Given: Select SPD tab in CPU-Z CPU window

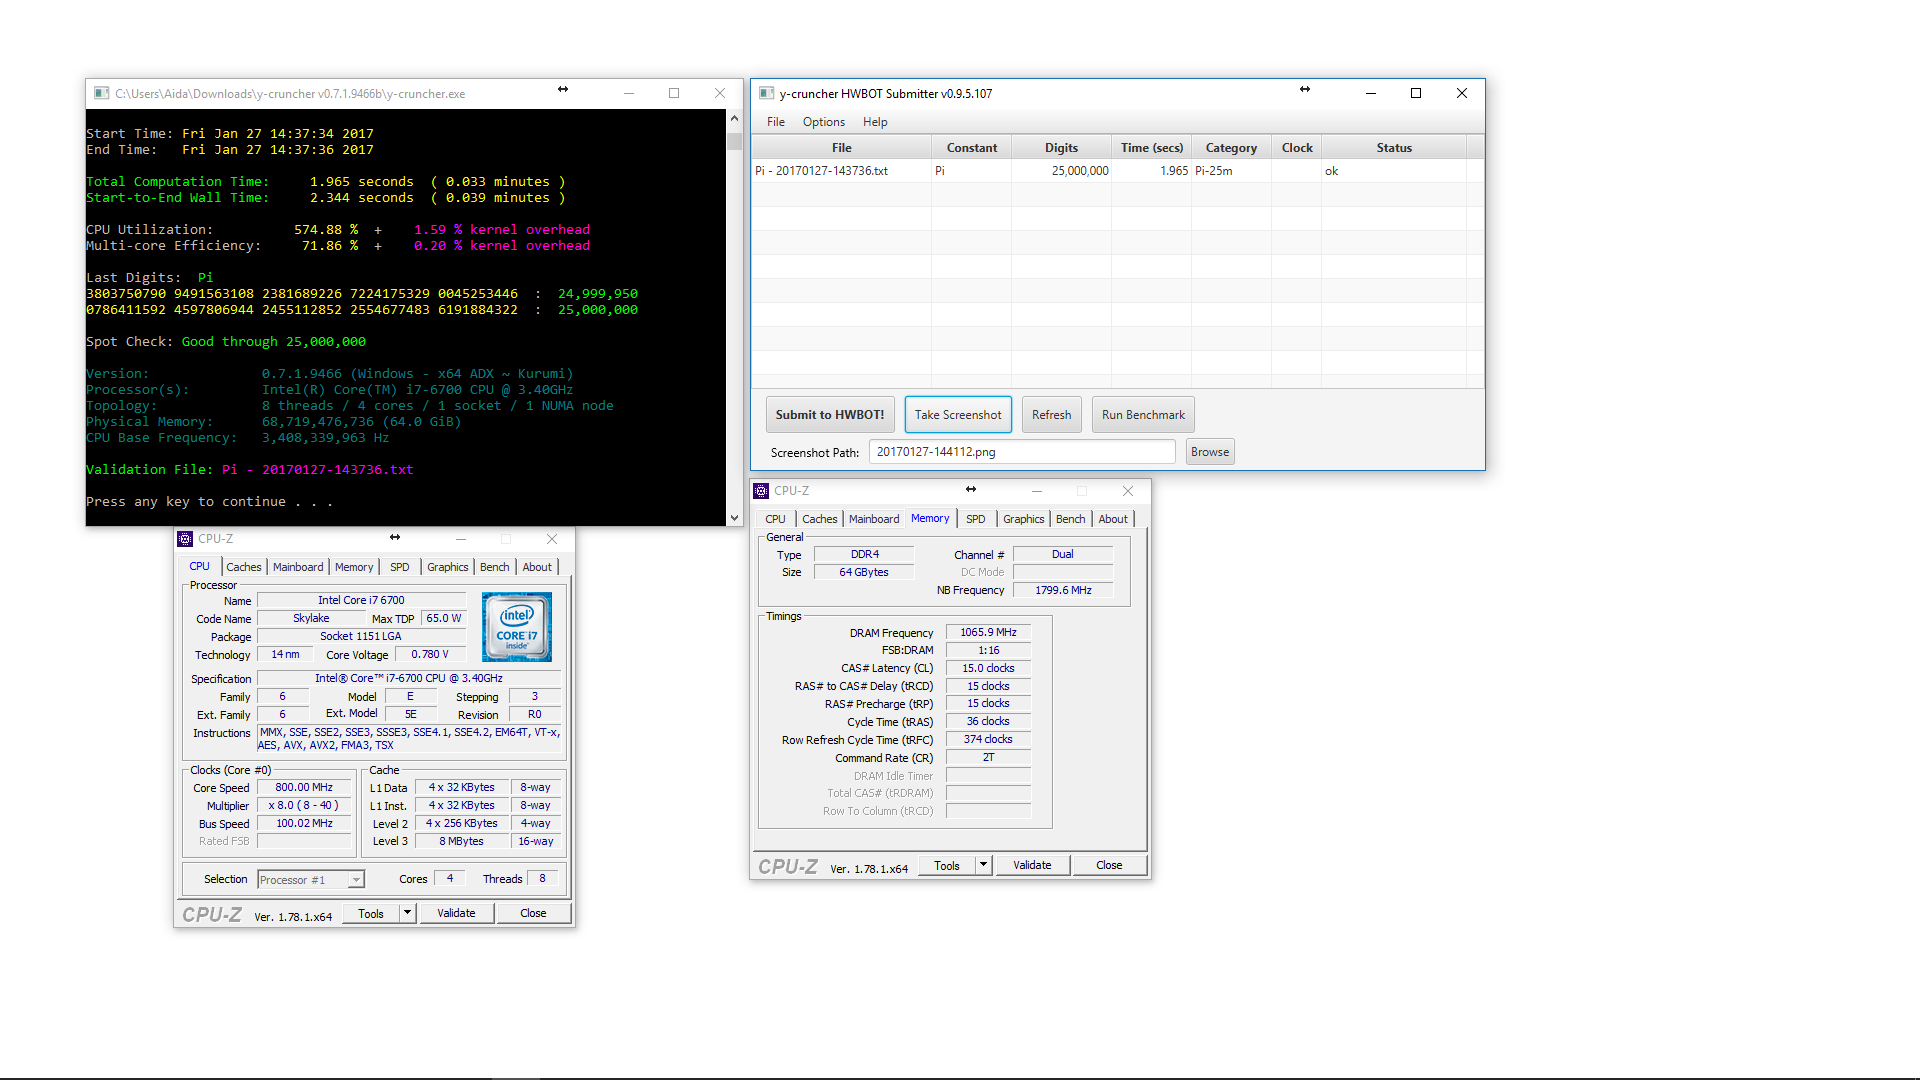Looking at the screenshot, I should click(400, 567).
